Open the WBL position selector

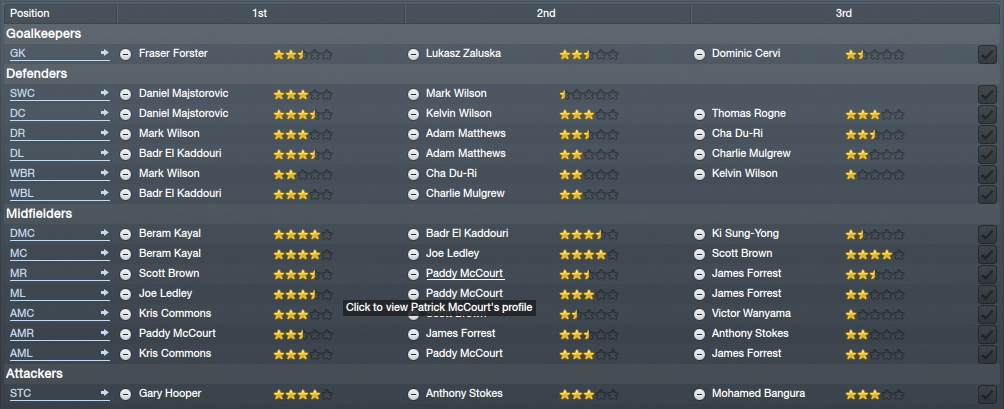click(59, 193)
